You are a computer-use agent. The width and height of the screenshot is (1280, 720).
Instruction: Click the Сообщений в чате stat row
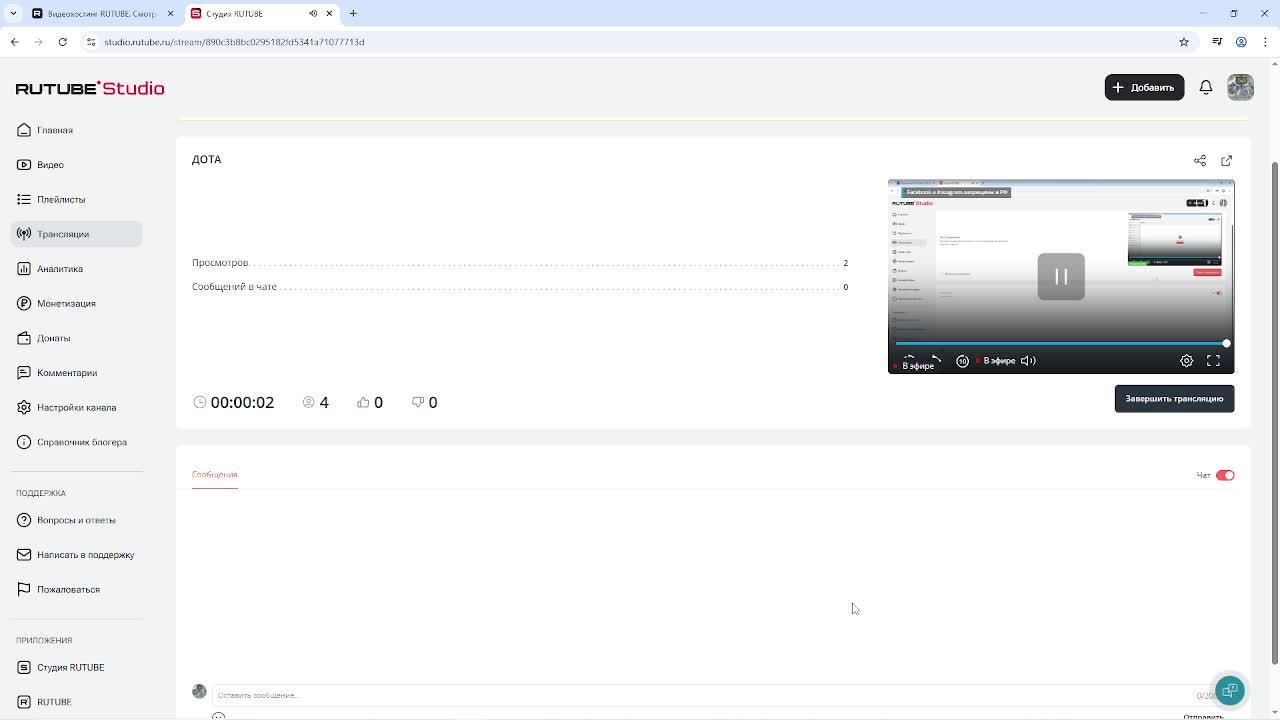(520, 287)
